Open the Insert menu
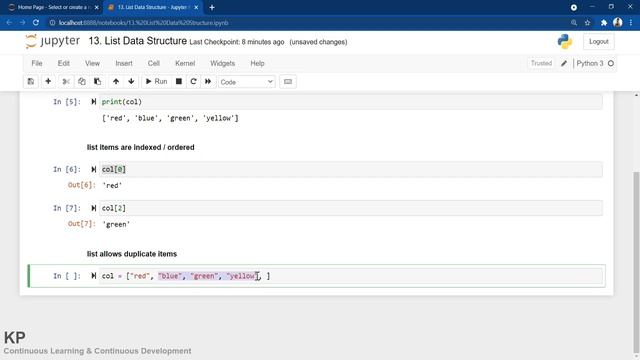640x360 pixels. coord(124,63)
